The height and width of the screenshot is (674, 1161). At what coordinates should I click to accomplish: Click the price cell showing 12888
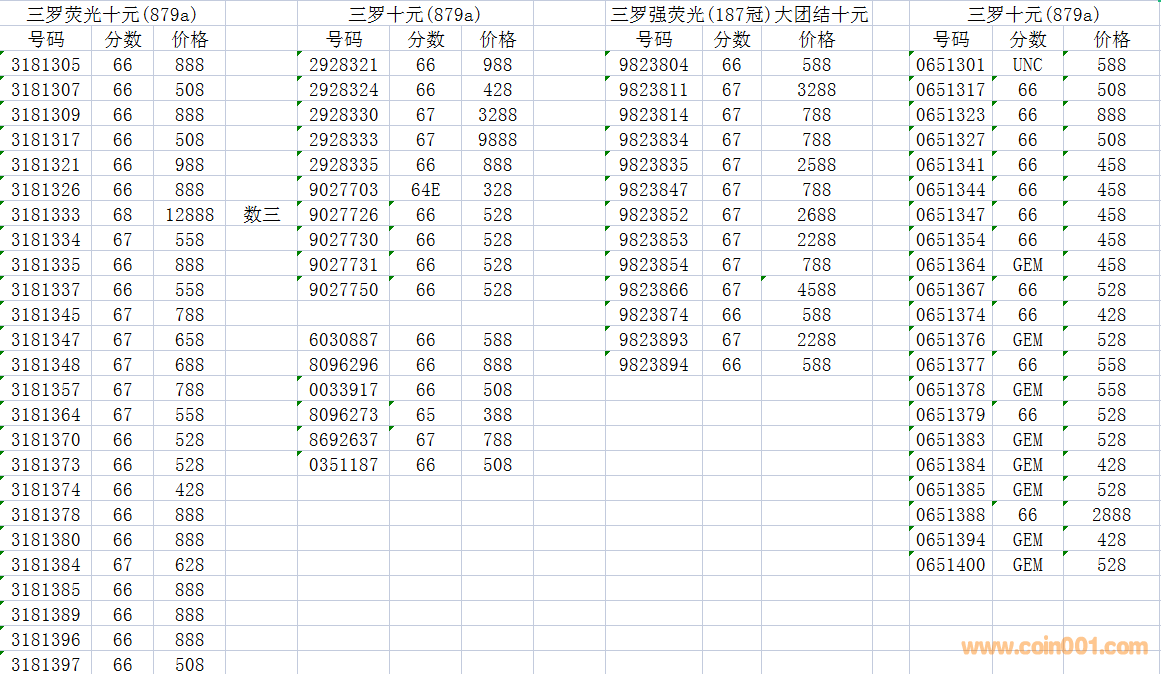point(189,215)
